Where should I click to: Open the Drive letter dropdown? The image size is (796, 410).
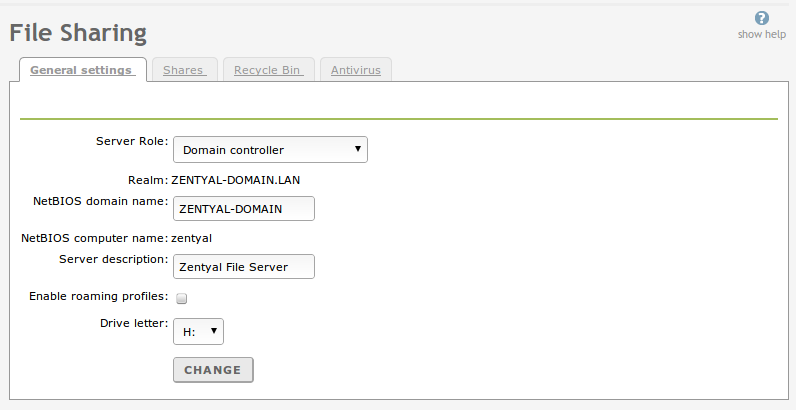click(198, 331)
